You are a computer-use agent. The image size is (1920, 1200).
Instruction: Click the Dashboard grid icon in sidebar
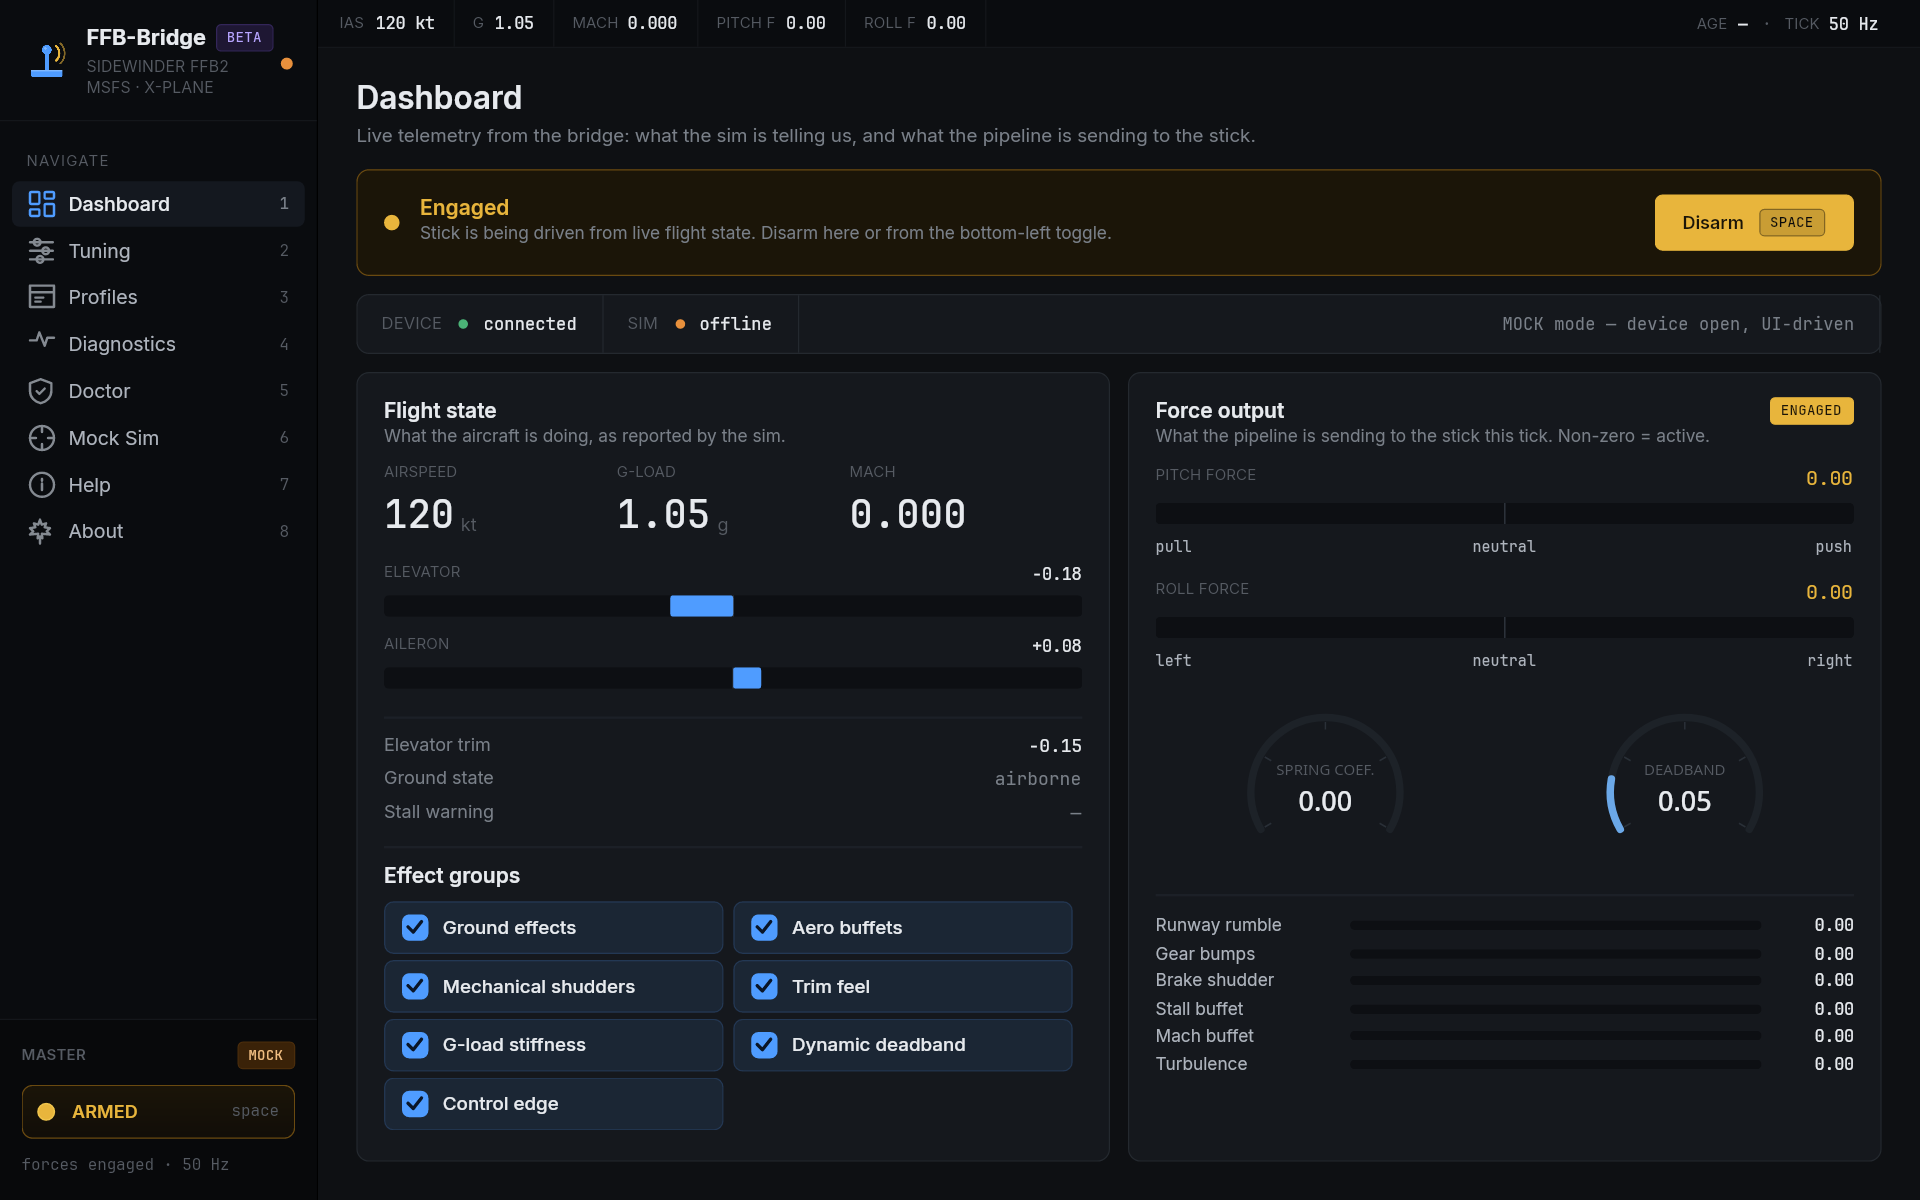tap(41, 204)
